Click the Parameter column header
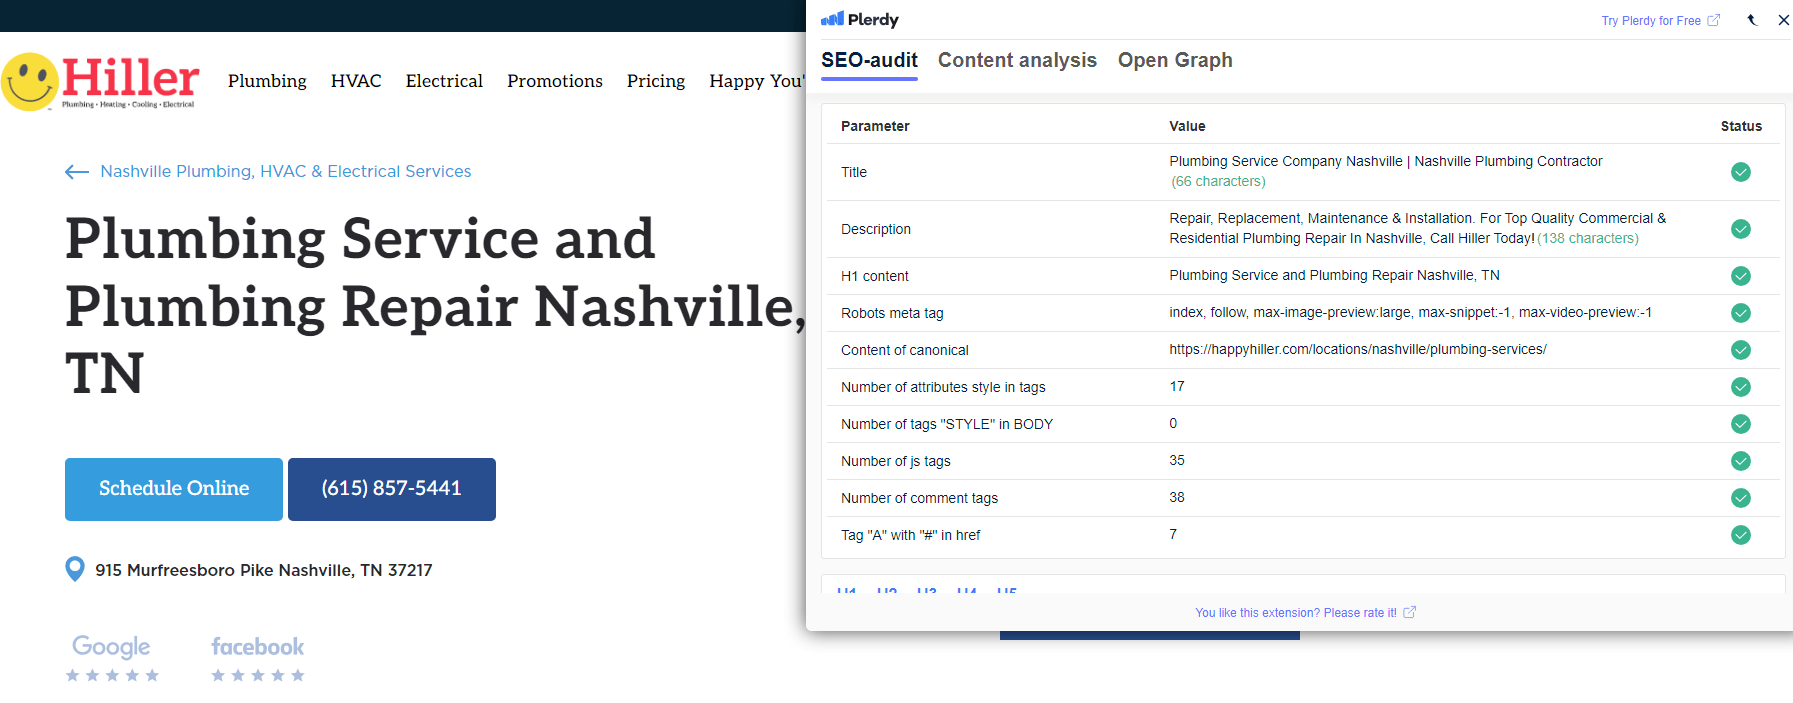The width and height of the screenshot is (1793, 703). (x=875, y=126)
